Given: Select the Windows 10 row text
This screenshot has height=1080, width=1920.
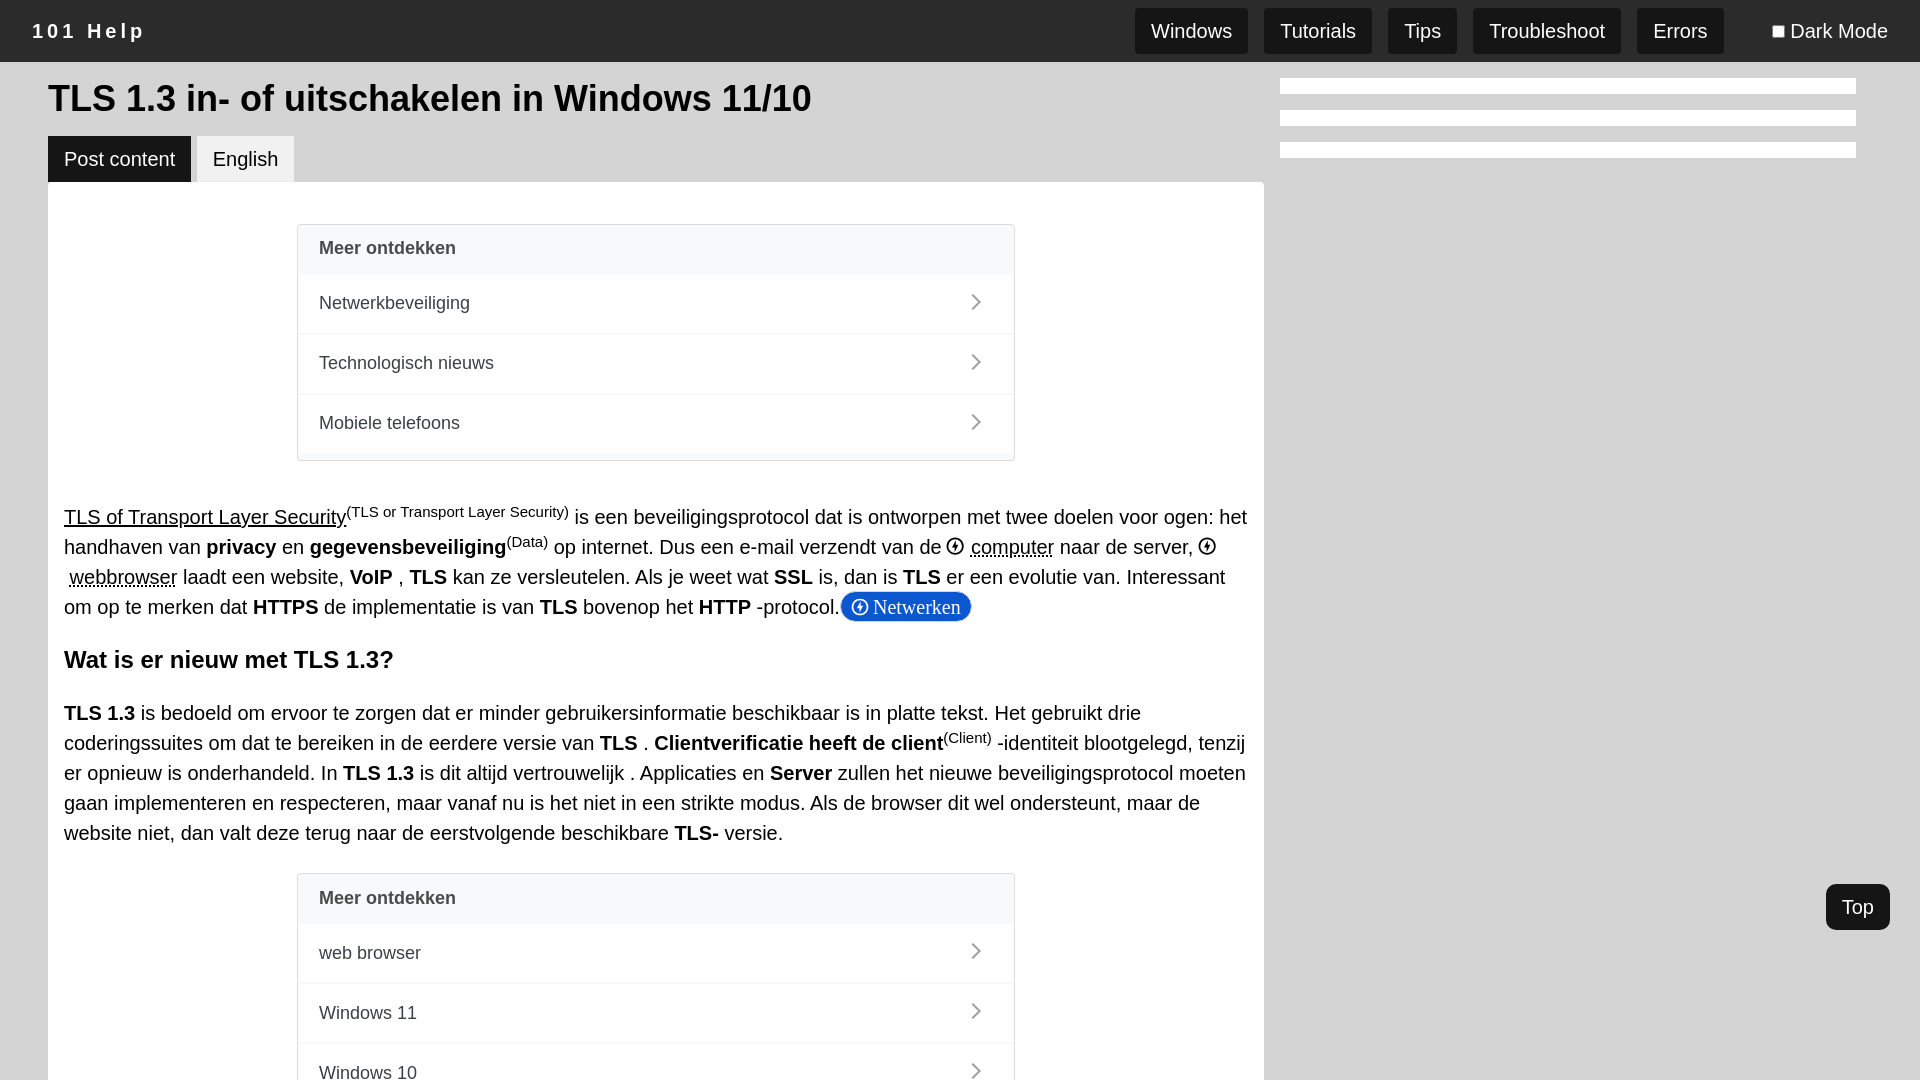Looking at the screenshot, I should tap(368, 1071).
